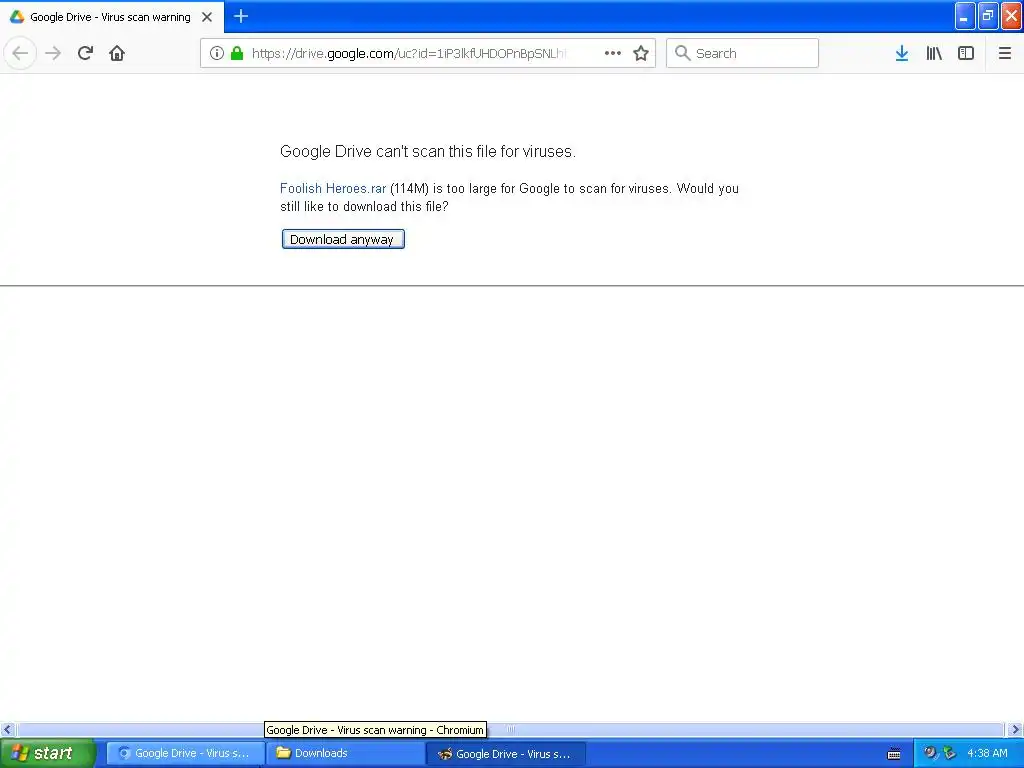1024x768 pixels.
Task: Switch to Chromium Google Drive taskbar window
Action: coord(185,753)
